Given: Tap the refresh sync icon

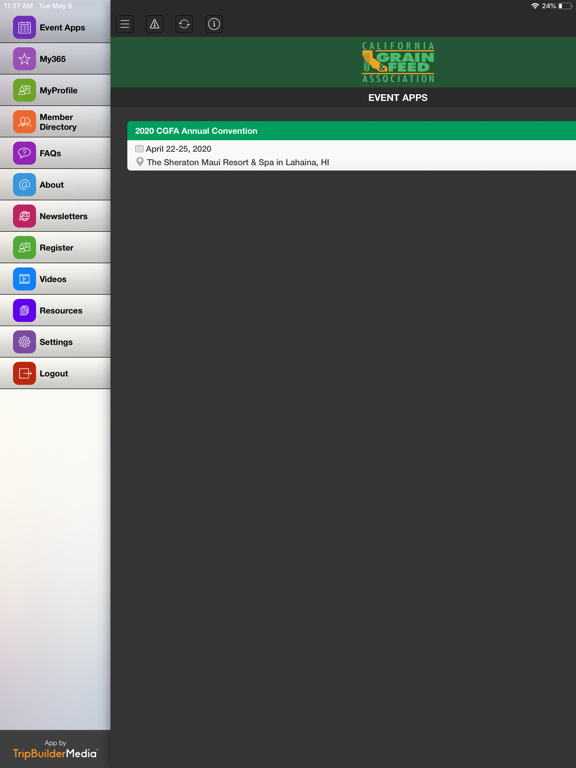Looking at the screenshot, I should click(x=184, y=24).
